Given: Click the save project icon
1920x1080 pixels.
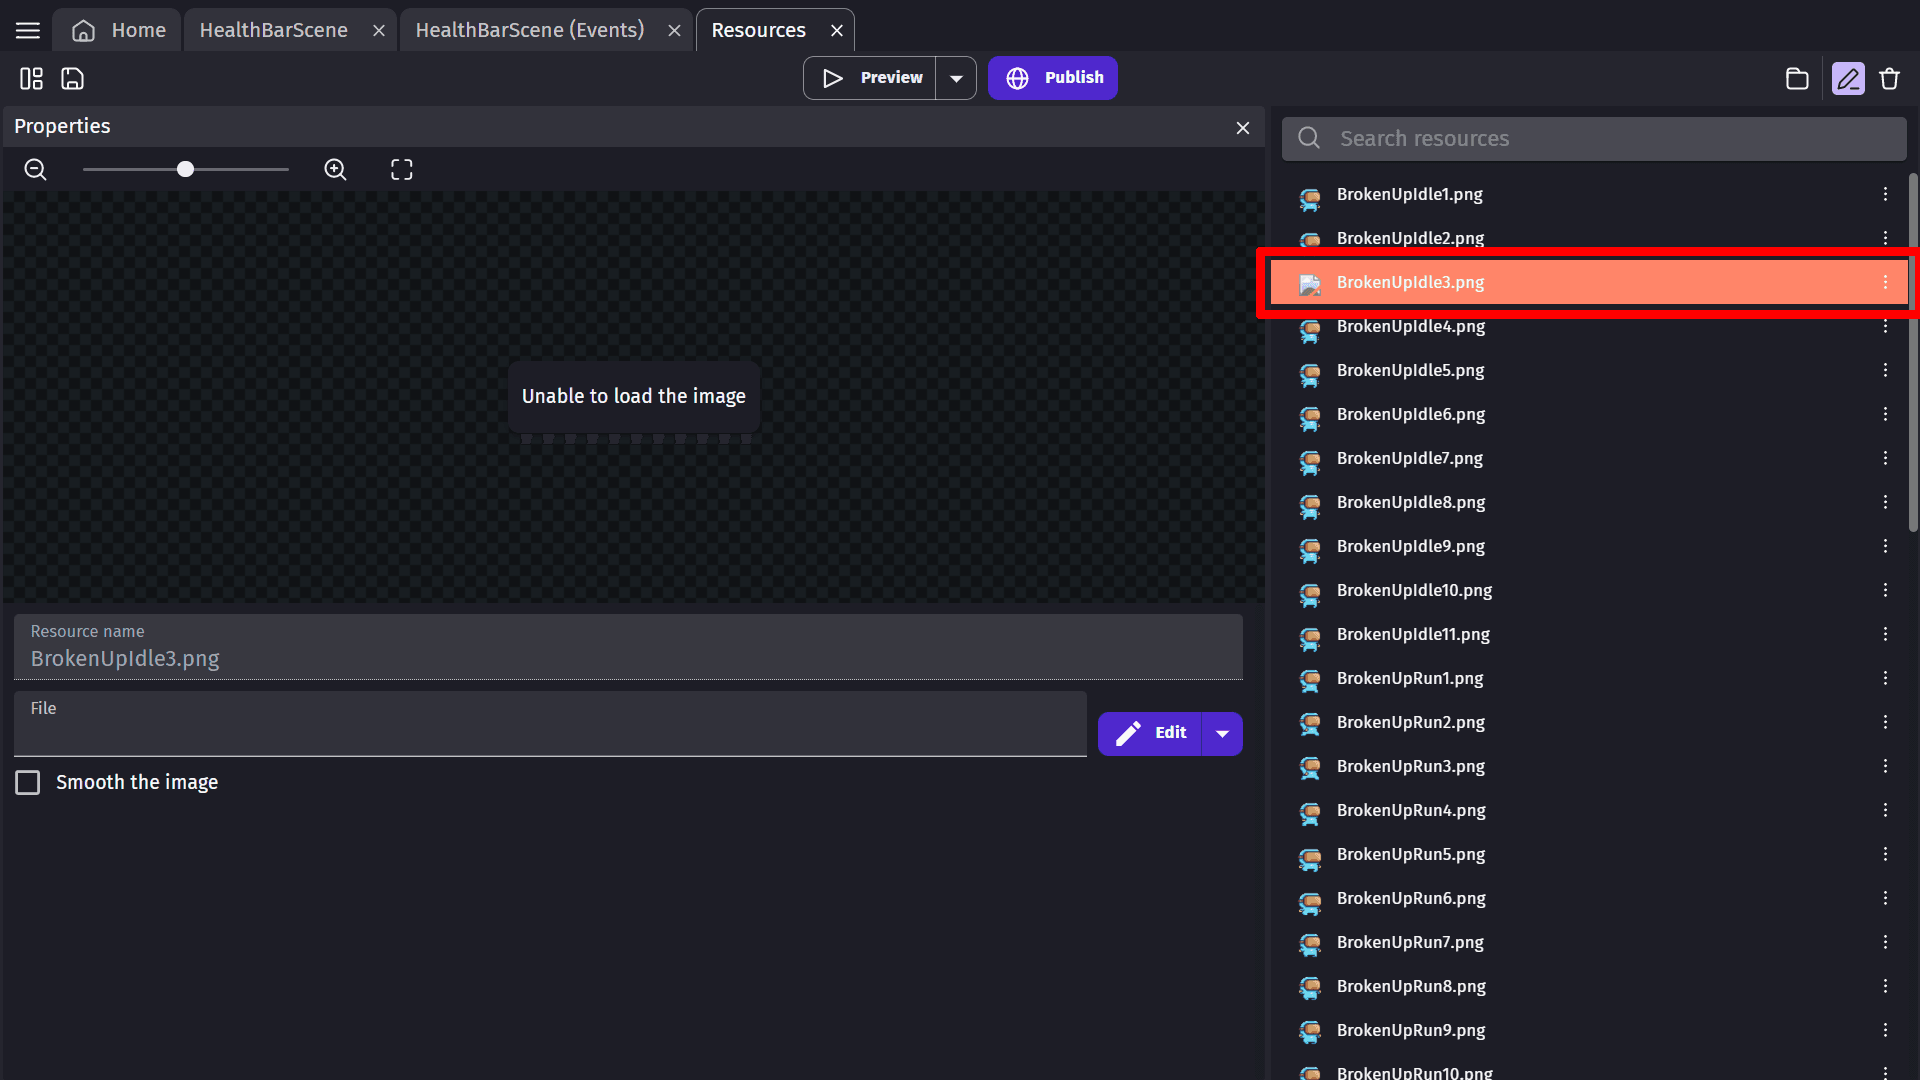Looking at the screenshot, I should pyautogui.click(x=72, y=78).
